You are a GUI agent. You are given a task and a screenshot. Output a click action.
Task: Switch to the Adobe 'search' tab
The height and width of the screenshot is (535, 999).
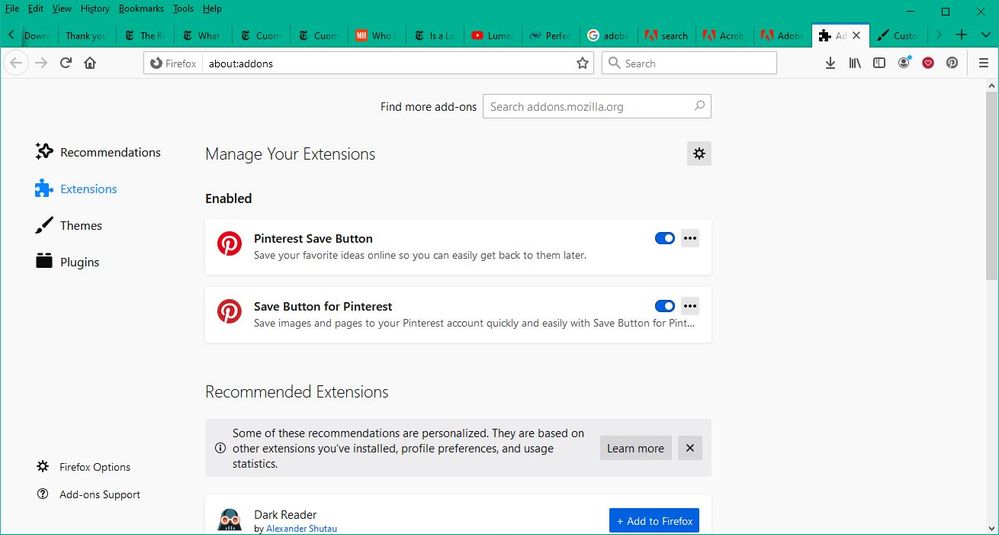pyautogui.click(x=666, y=36)
